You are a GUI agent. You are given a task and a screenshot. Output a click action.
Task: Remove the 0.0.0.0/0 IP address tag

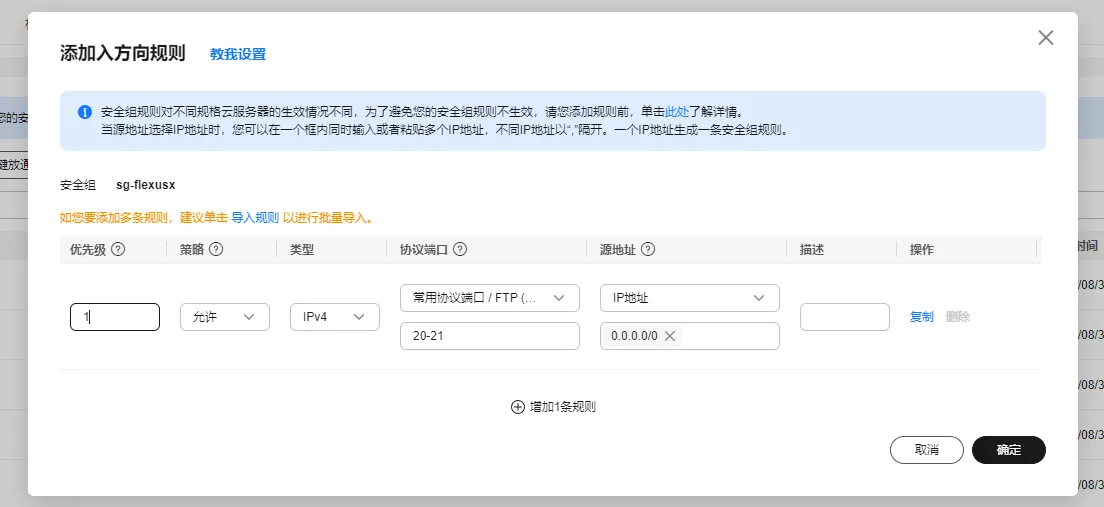(670, 336)
